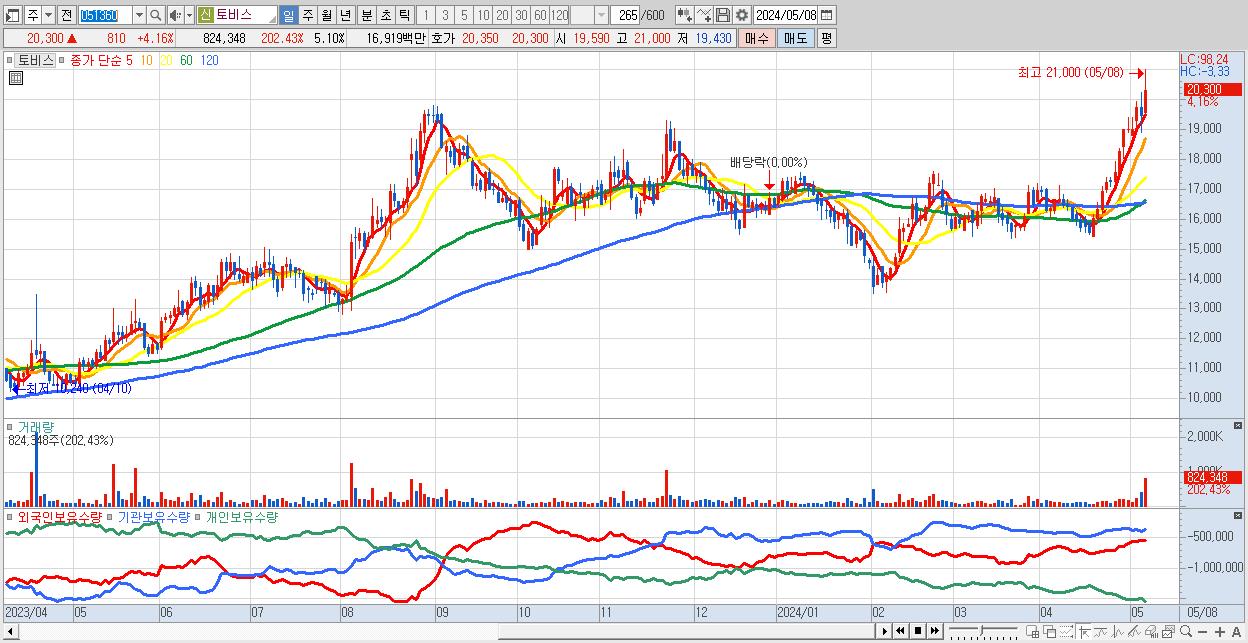Click the window layout icon at top-left corner
This screenshot has height=643, width=1248.
[12, 15]
